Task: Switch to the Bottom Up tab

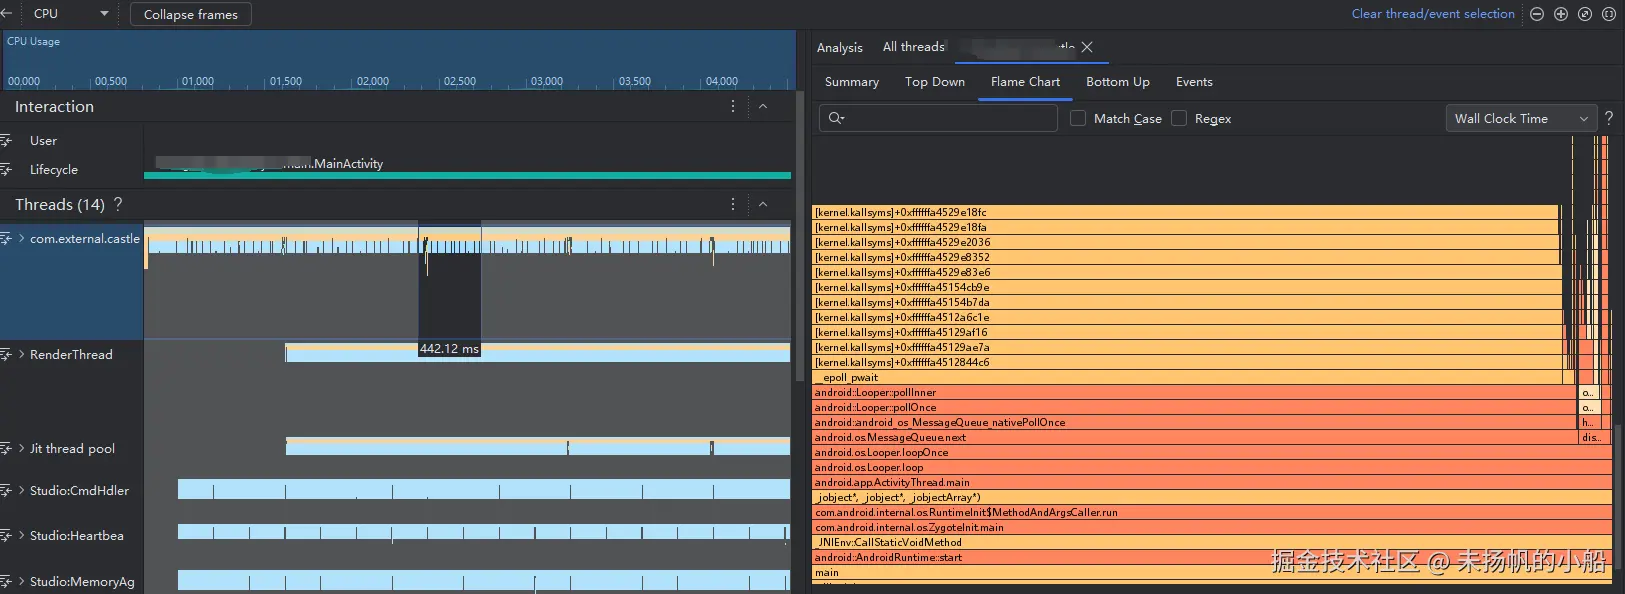Action: [1118, 82]
